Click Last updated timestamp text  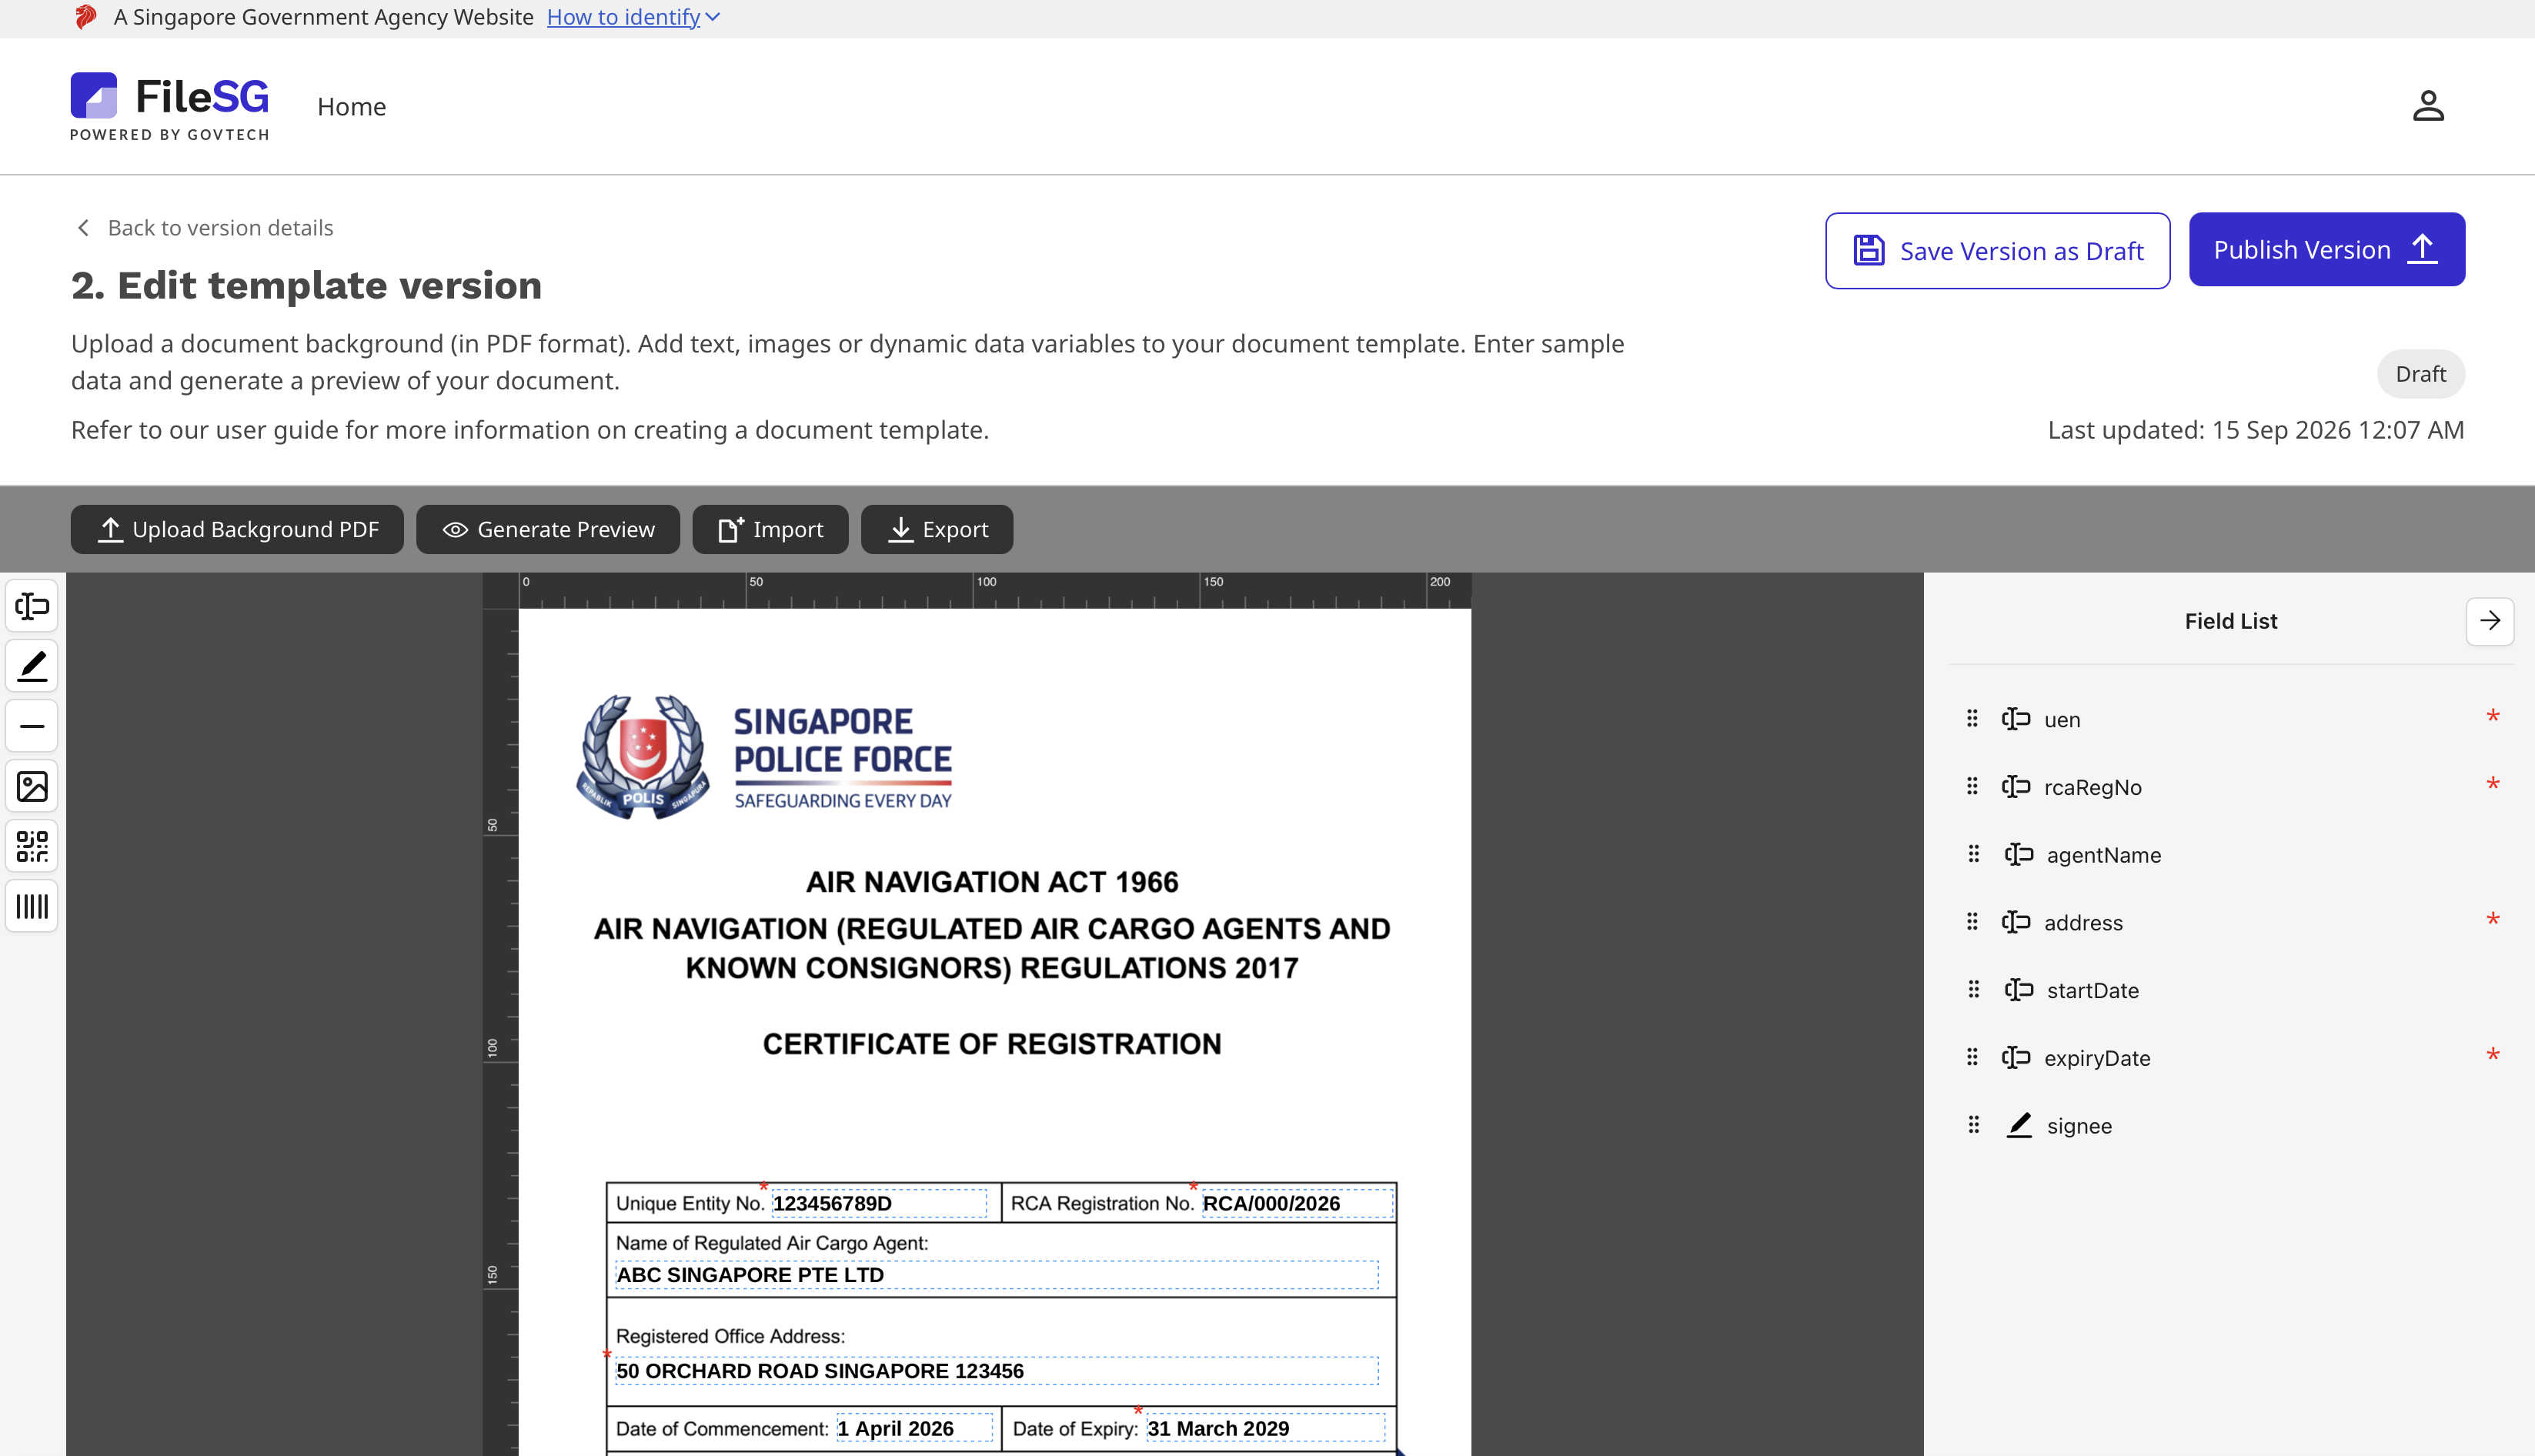click(2255, 430)
